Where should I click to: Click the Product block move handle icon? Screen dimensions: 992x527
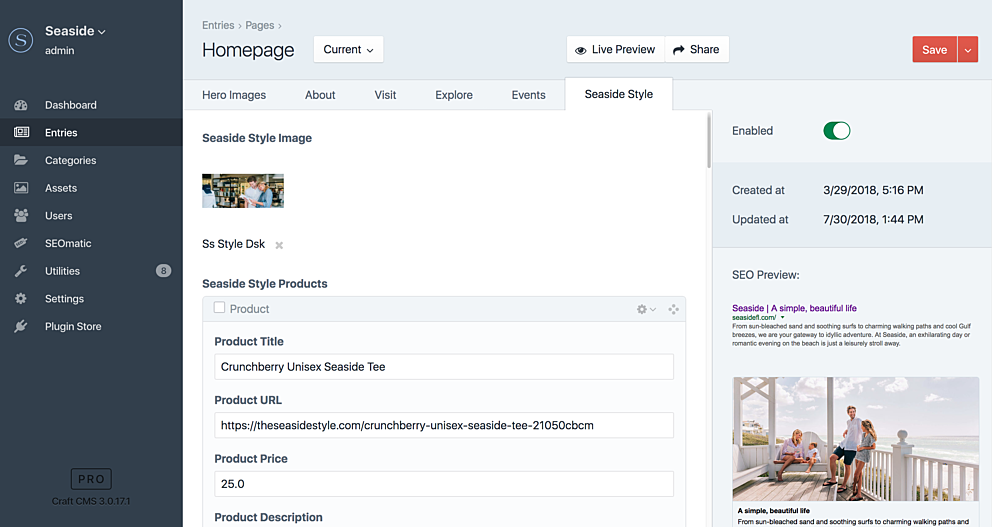pyautogui.click(x=673, y=309)
